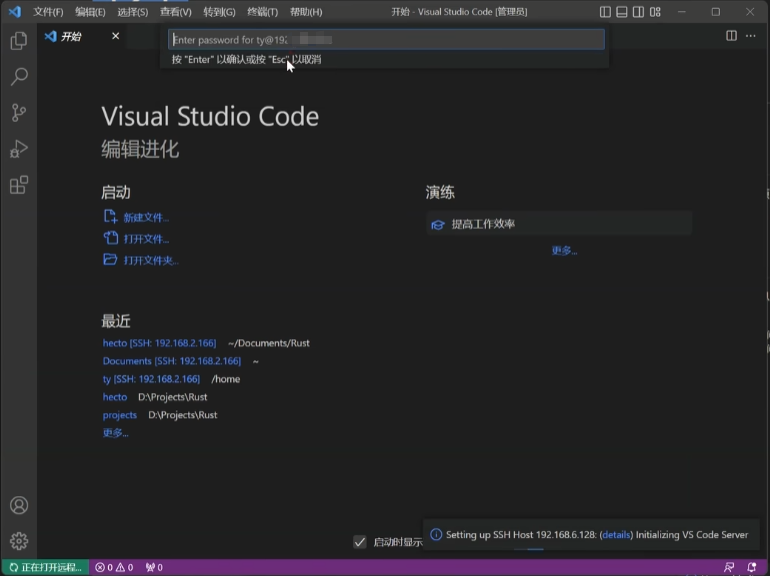Toggle the panel layout icon

click(x=622, y=12)
